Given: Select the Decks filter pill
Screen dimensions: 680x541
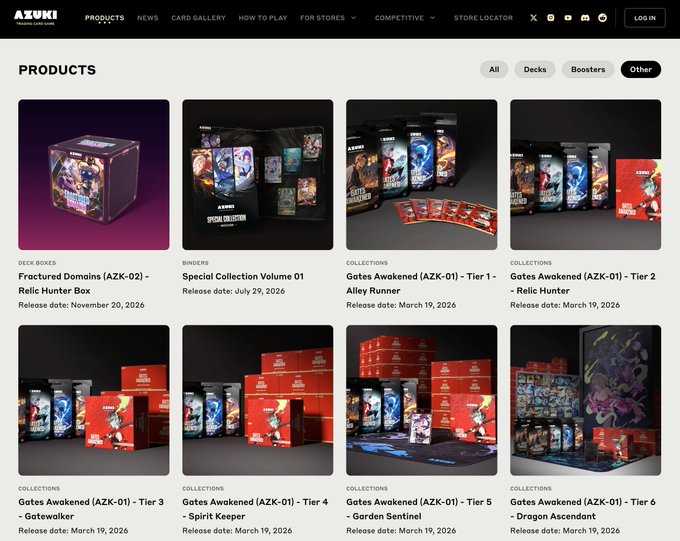Looking at the screenshot, I should coord(535,69).
